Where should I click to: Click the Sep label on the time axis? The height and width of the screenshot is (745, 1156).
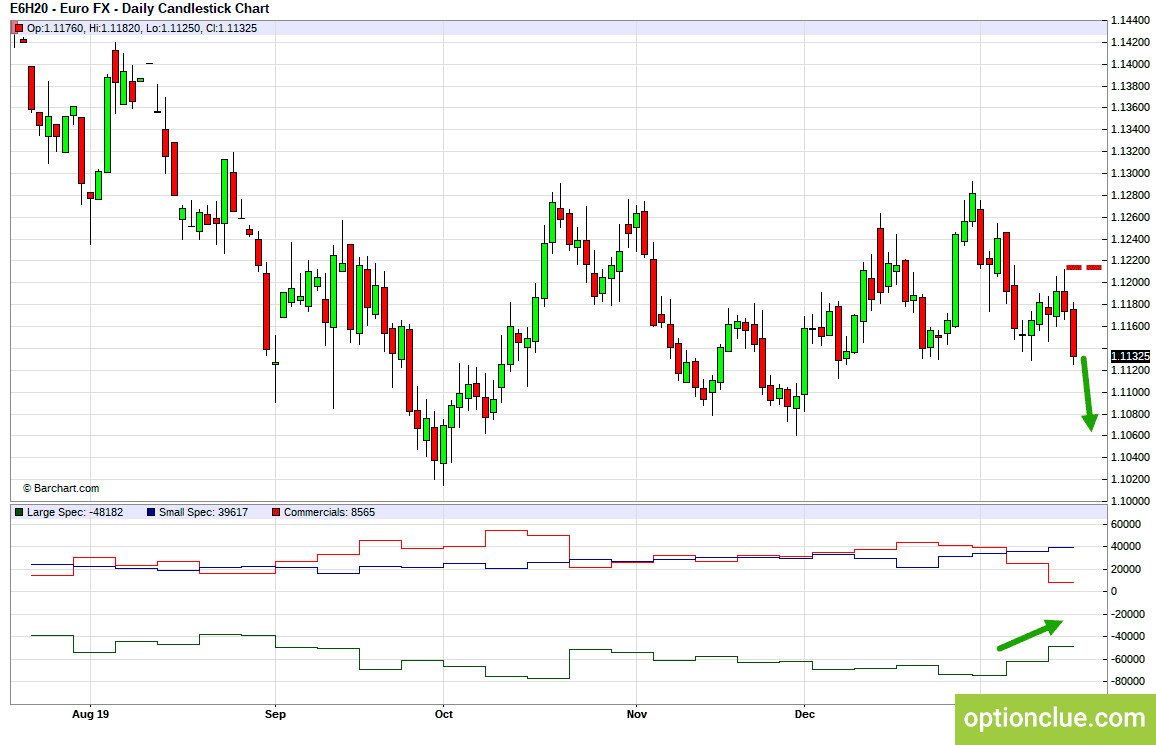[275, 714]
